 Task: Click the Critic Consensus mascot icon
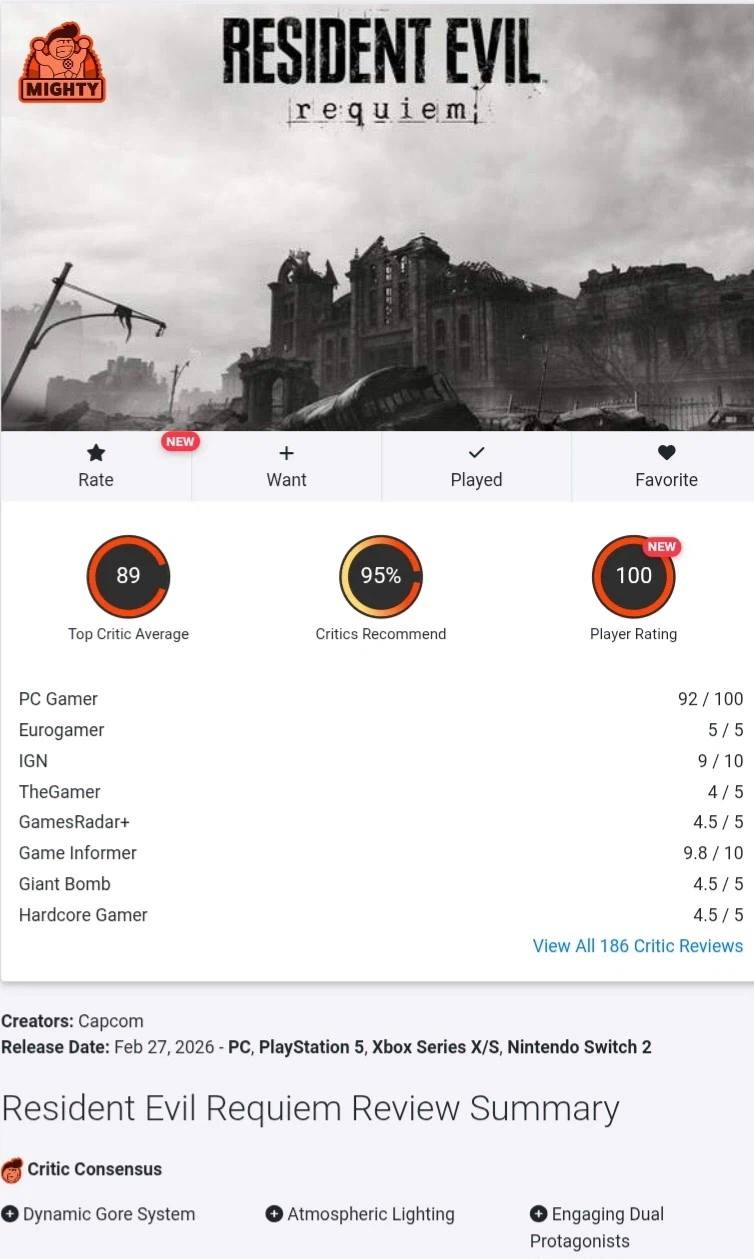pyautogui.click(x=12, y=1170)
